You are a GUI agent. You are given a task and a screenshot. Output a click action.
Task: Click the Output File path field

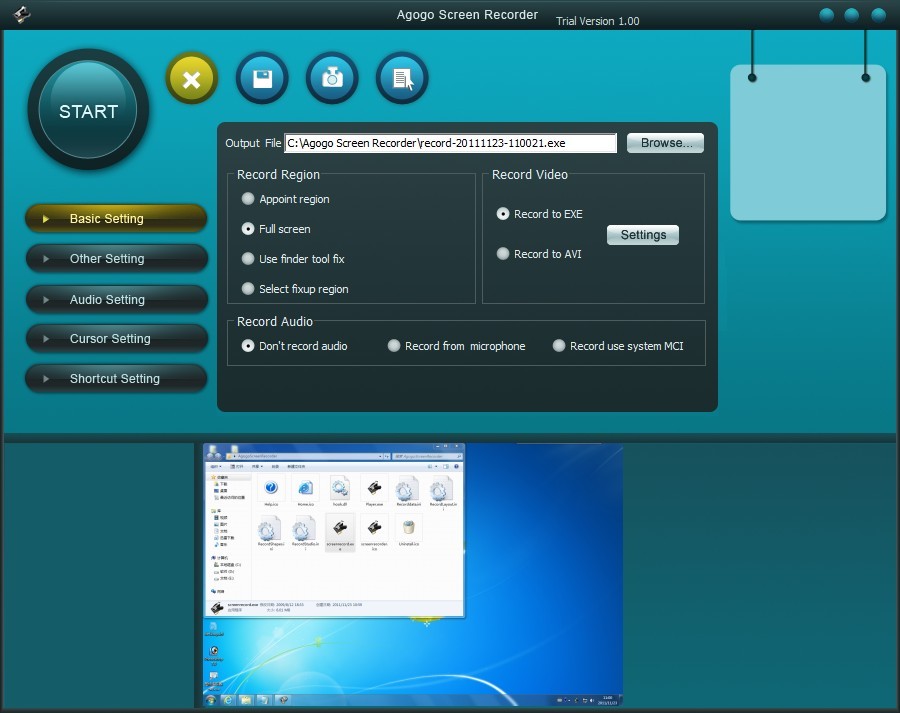(450, 143)
